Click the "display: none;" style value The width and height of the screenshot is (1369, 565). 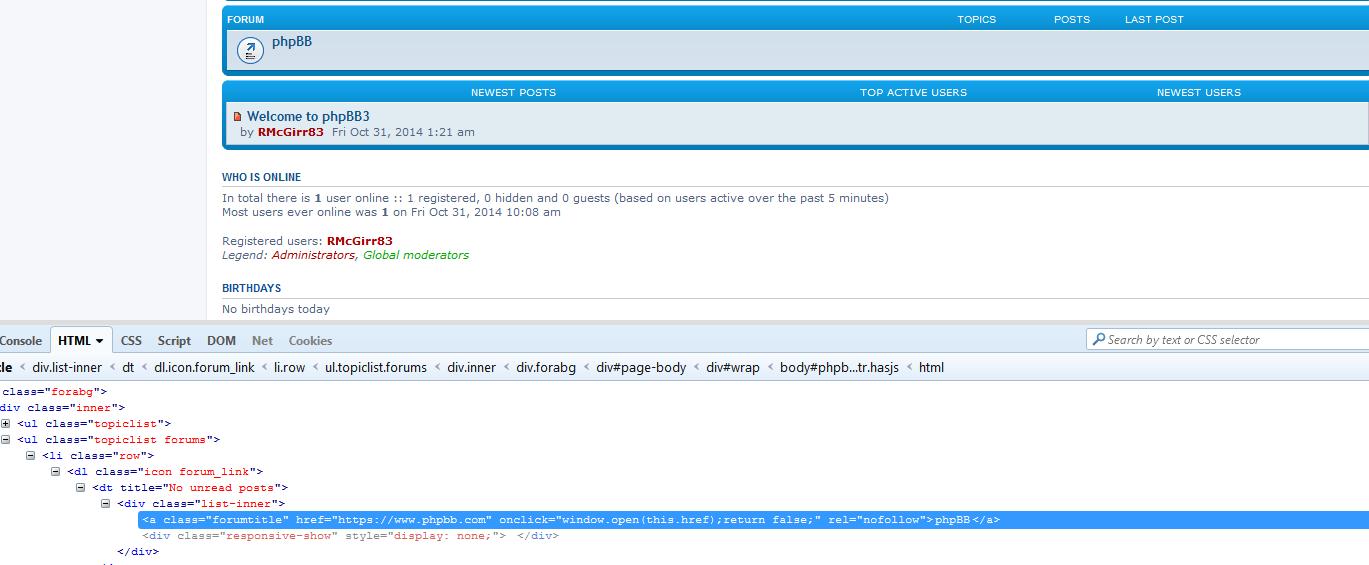447,536
